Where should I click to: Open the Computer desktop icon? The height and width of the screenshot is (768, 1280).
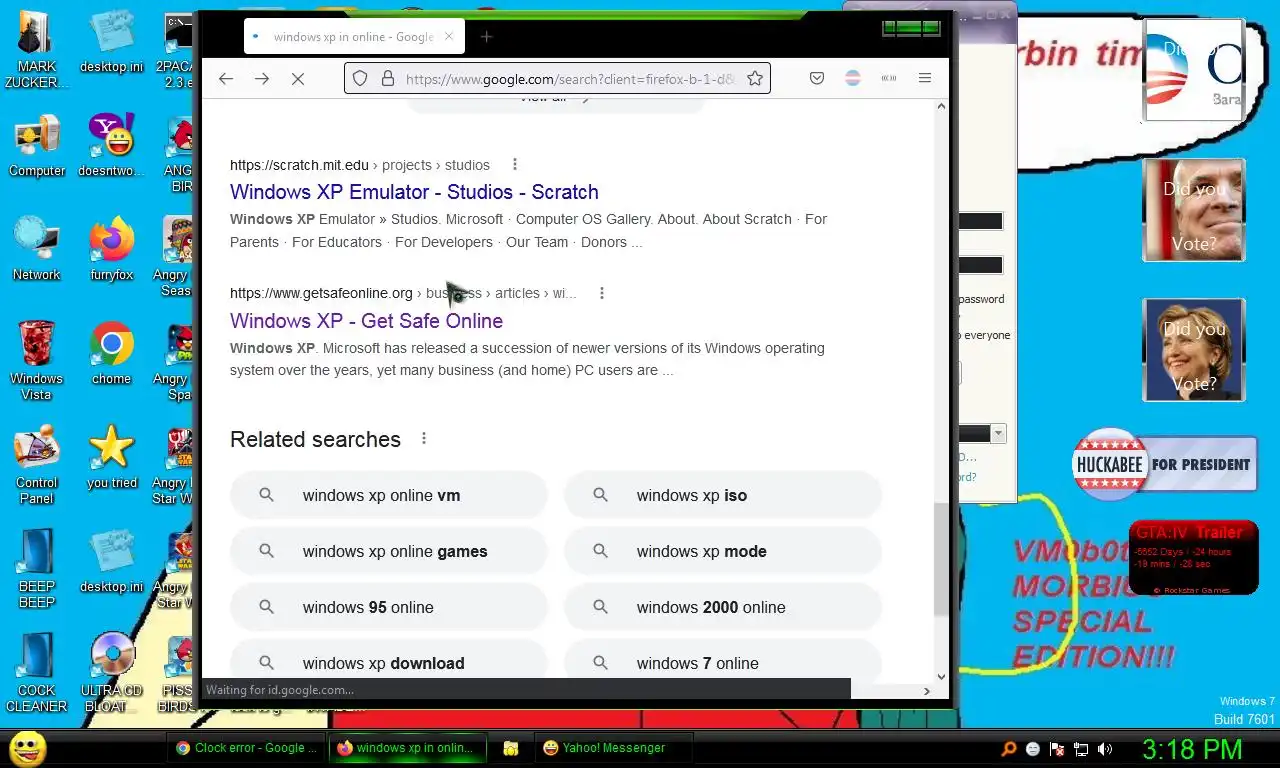tap(37, 146)
